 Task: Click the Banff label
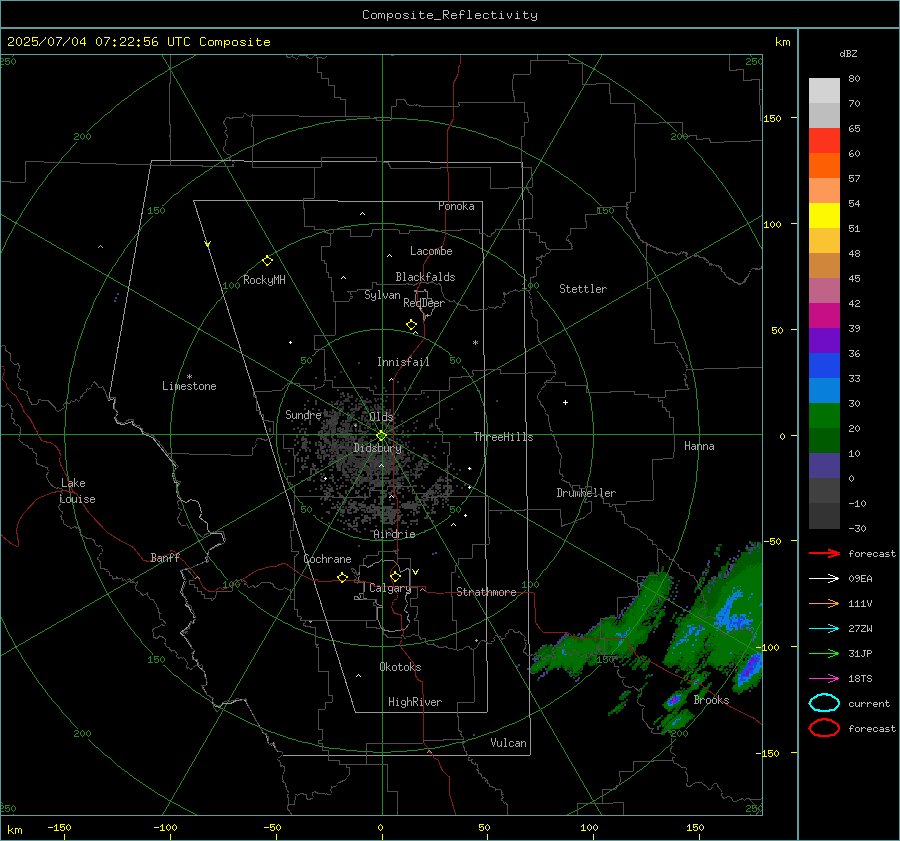coord(165,558)
